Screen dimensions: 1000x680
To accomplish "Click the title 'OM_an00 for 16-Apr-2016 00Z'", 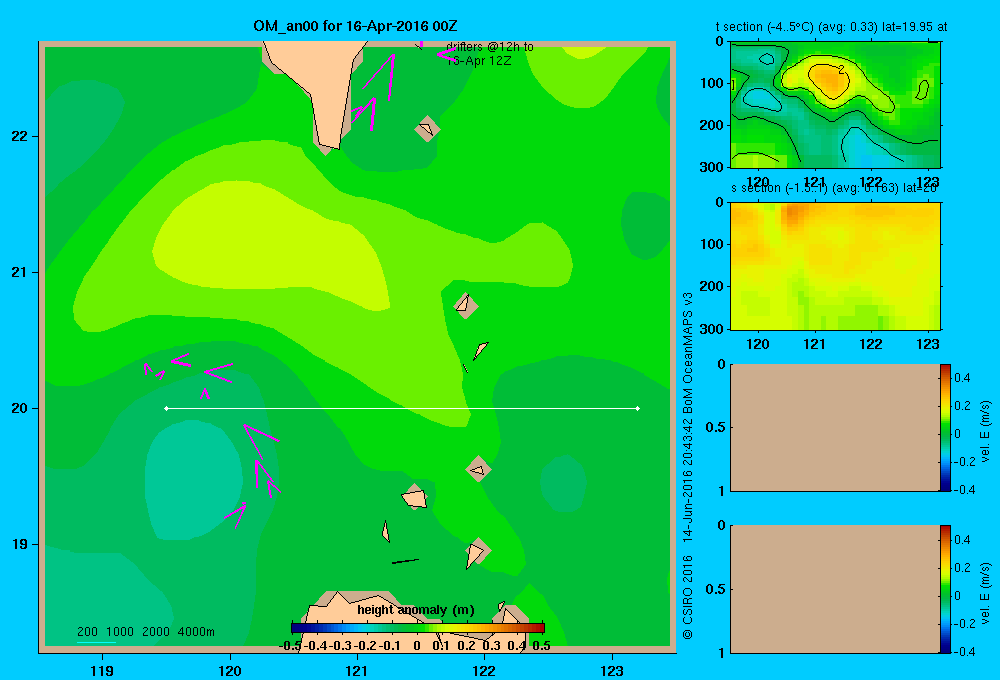I will (x=355, y=26).
